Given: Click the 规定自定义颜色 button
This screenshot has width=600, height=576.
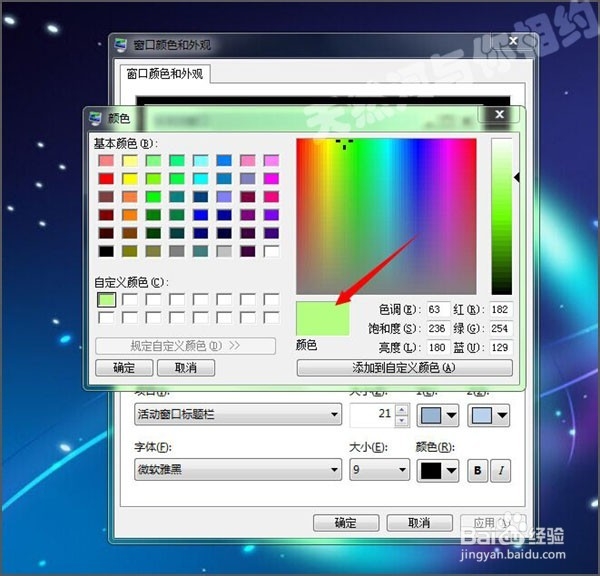Looking at the screenshot, I should tap(185, 346).
